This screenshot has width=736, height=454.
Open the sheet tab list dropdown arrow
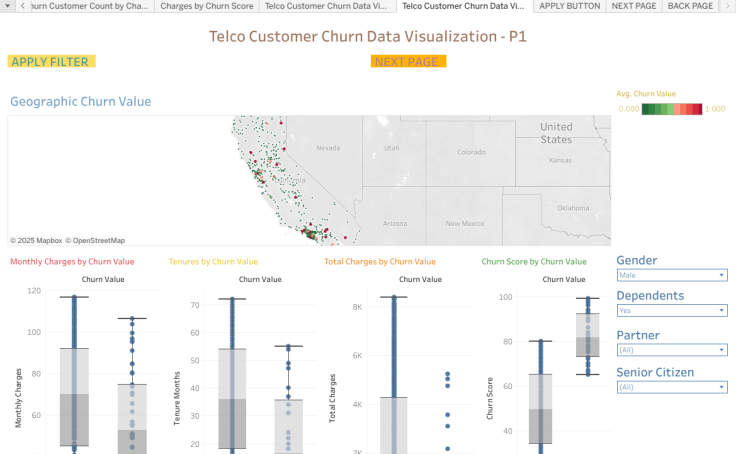[x=8, y=6]
